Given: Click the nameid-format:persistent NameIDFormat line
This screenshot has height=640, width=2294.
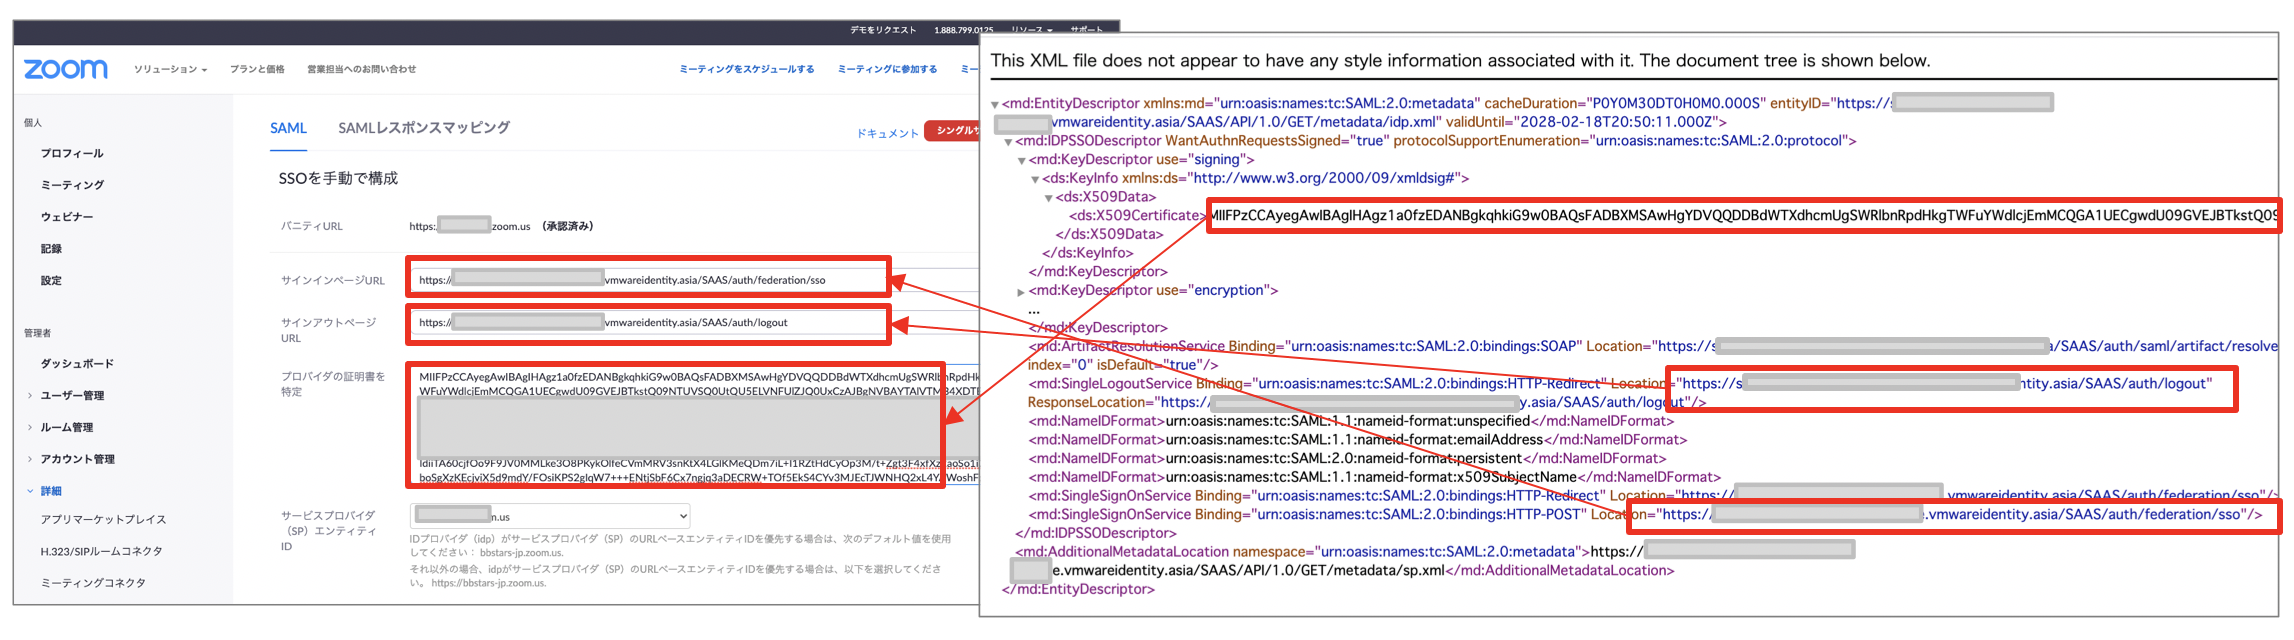Looking at the screenshot, I should [x=1347, y=459].
